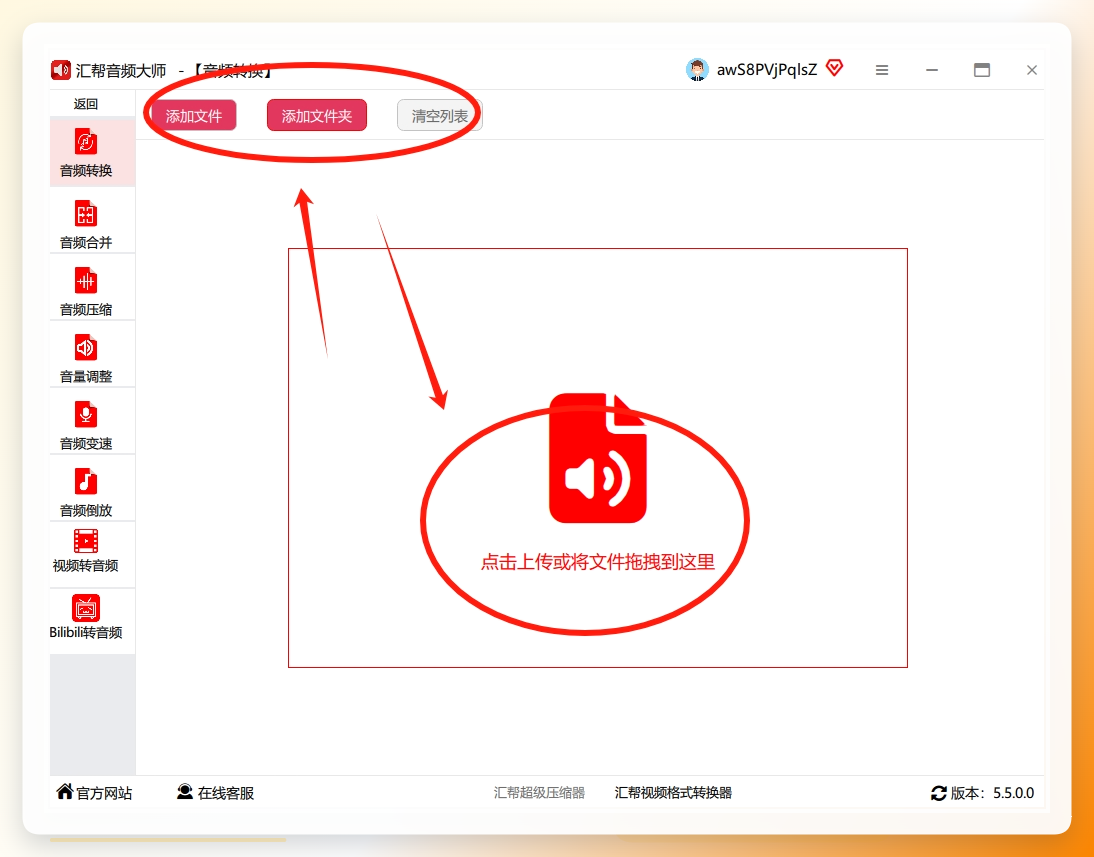Maximize the application window
The width and height of the screenshot is (1094, 857).
982,70
